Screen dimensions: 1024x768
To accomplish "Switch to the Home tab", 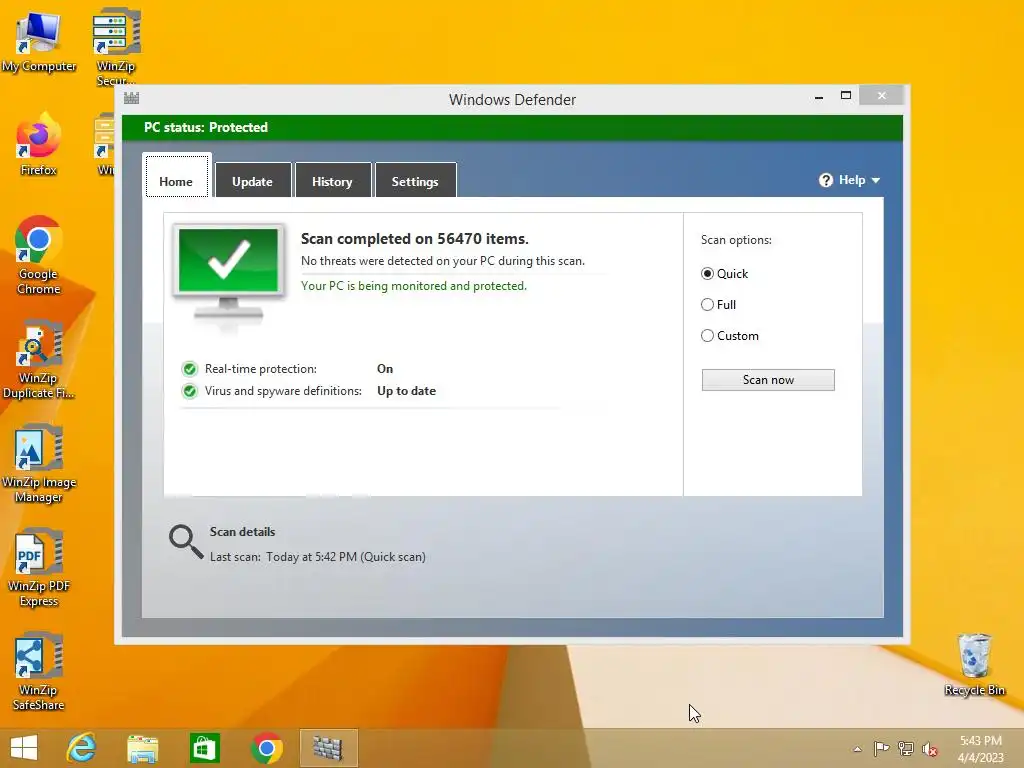I will [x=176, y=176].
